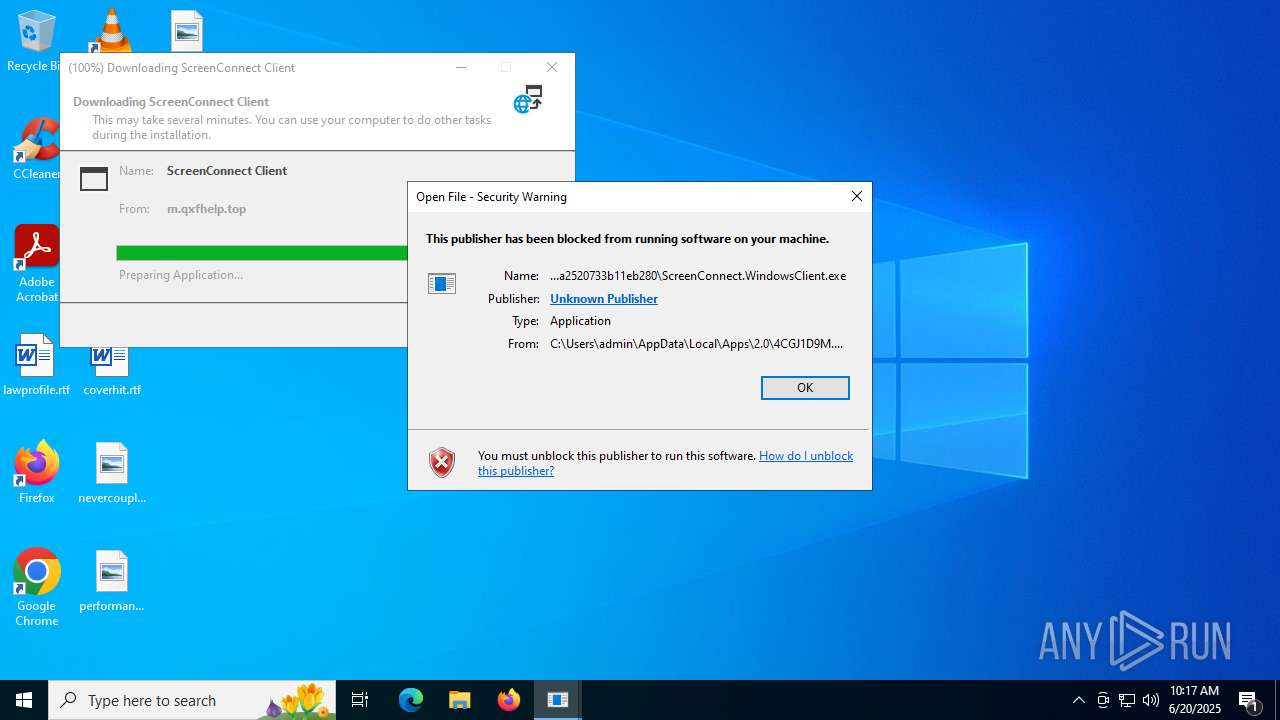Click the security tray icon beside hidden-icons chevron
Image resolution: width=1280 pixels, height=720 pixels.
click(1103, 700)
